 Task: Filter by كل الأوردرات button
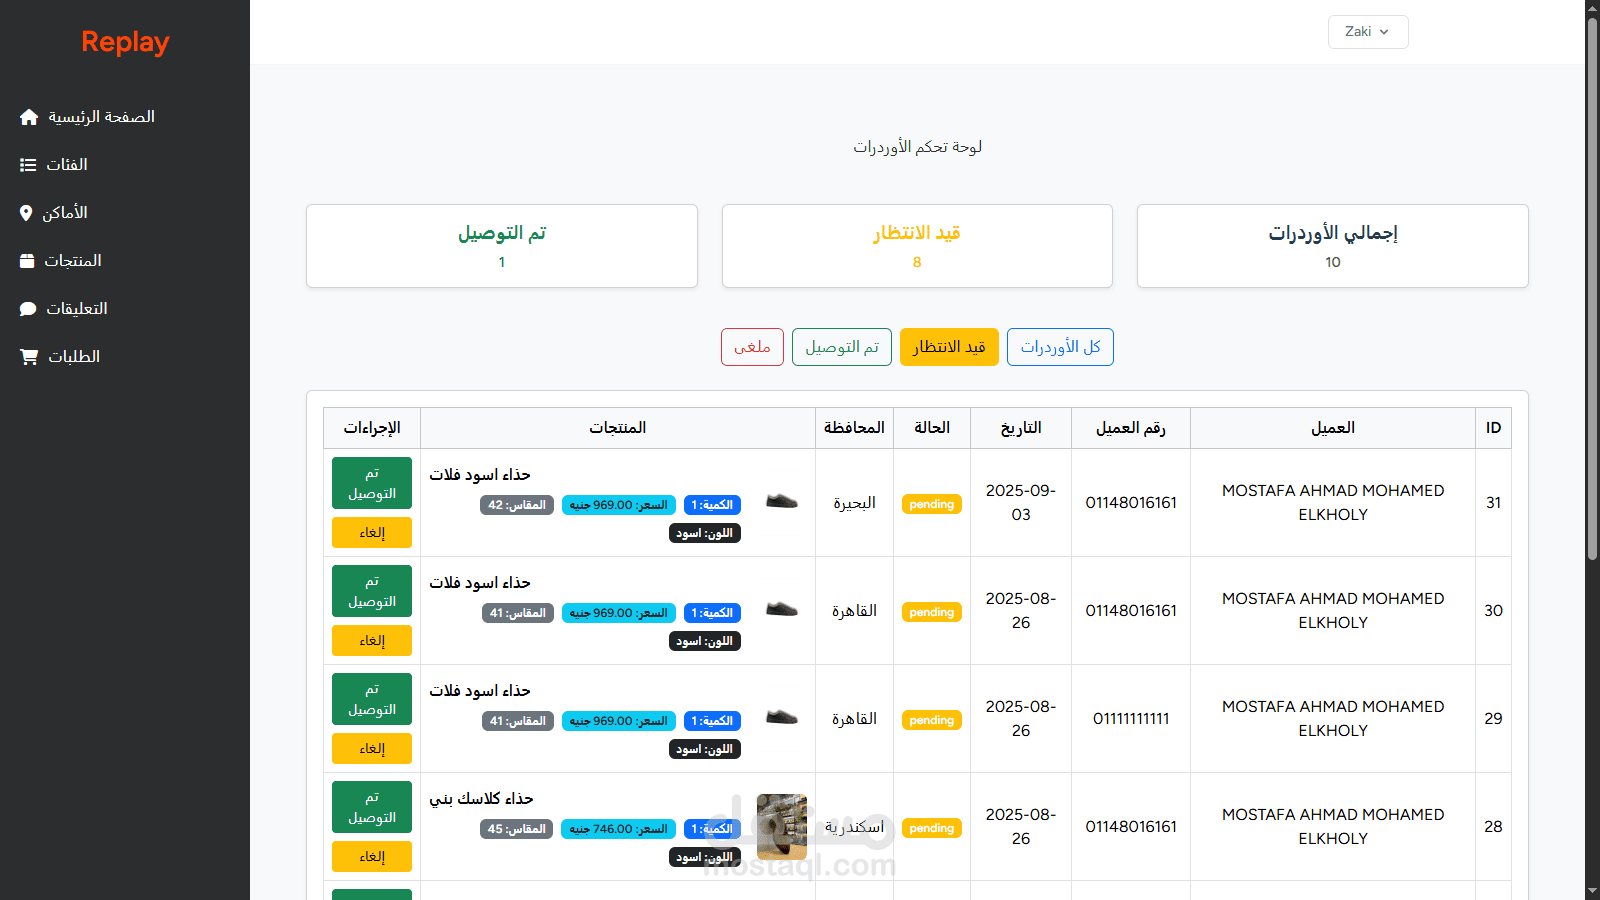(x=1060, y=347)
